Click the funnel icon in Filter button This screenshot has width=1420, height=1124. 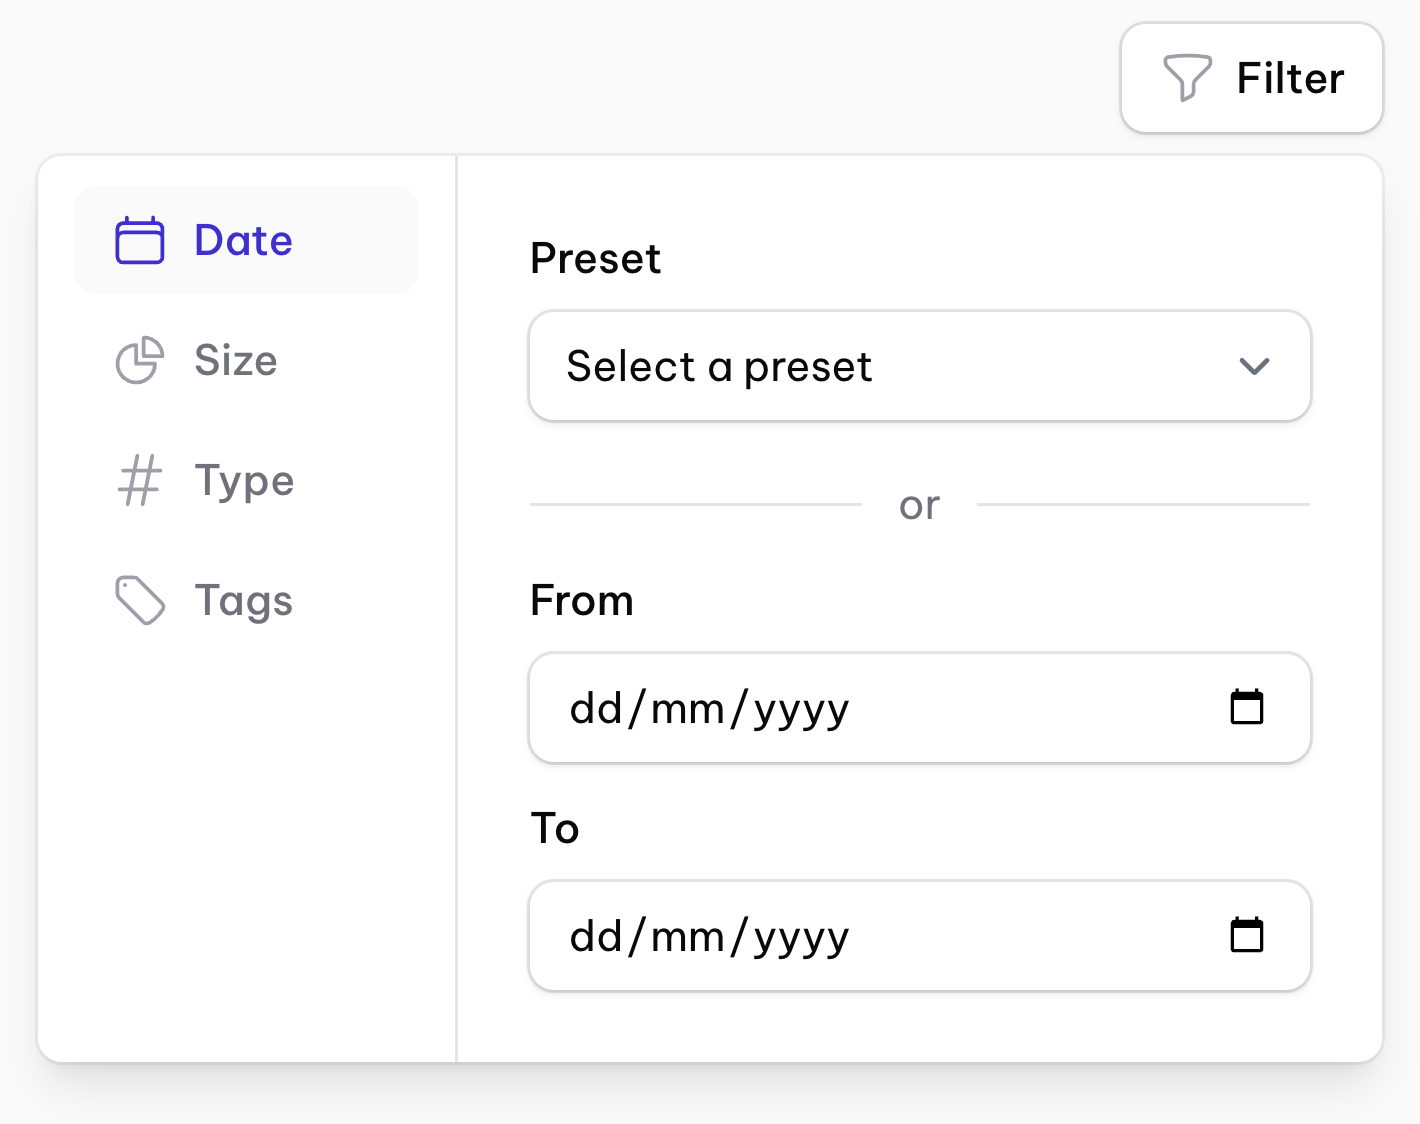coord(1187,78)
